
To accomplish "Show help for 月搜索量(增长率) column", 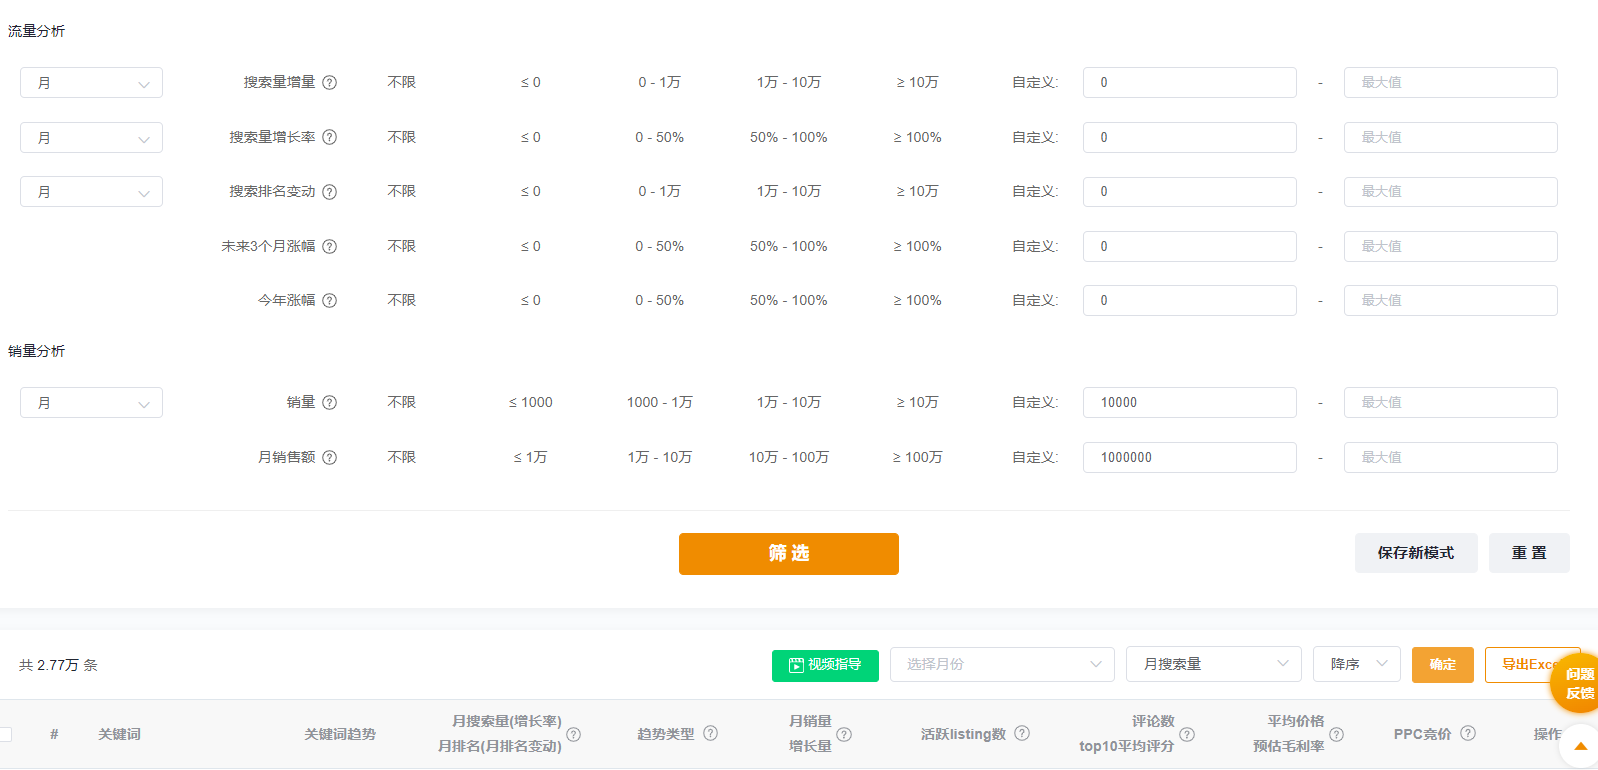I will [x=573, y=734].
